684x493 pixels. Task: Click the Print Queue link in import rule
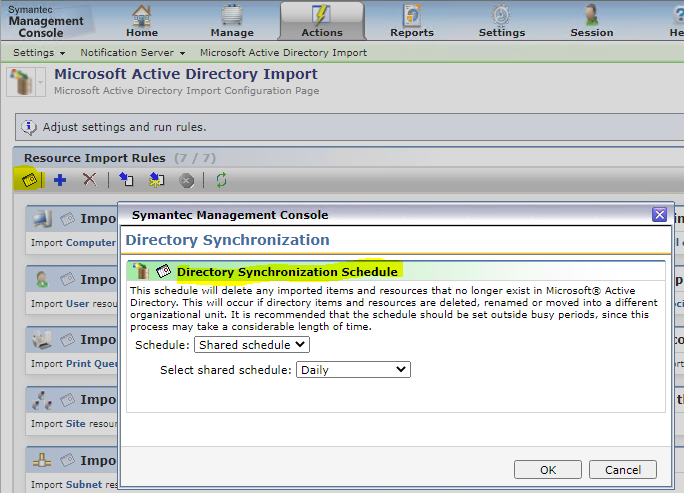coord(92,363)
